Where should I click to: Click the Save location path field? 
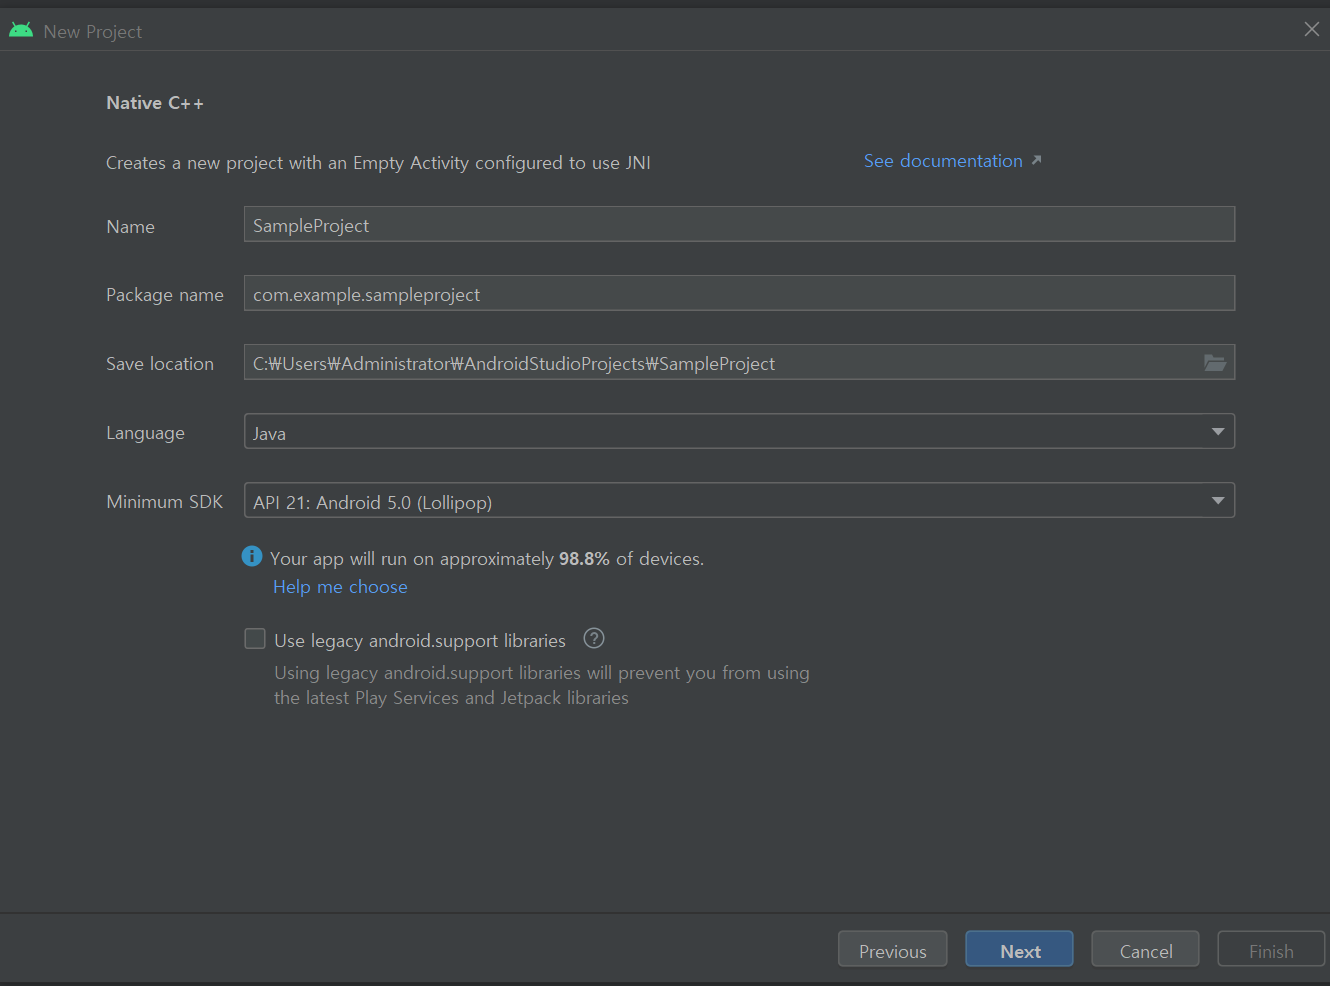(x=720, y=363)
